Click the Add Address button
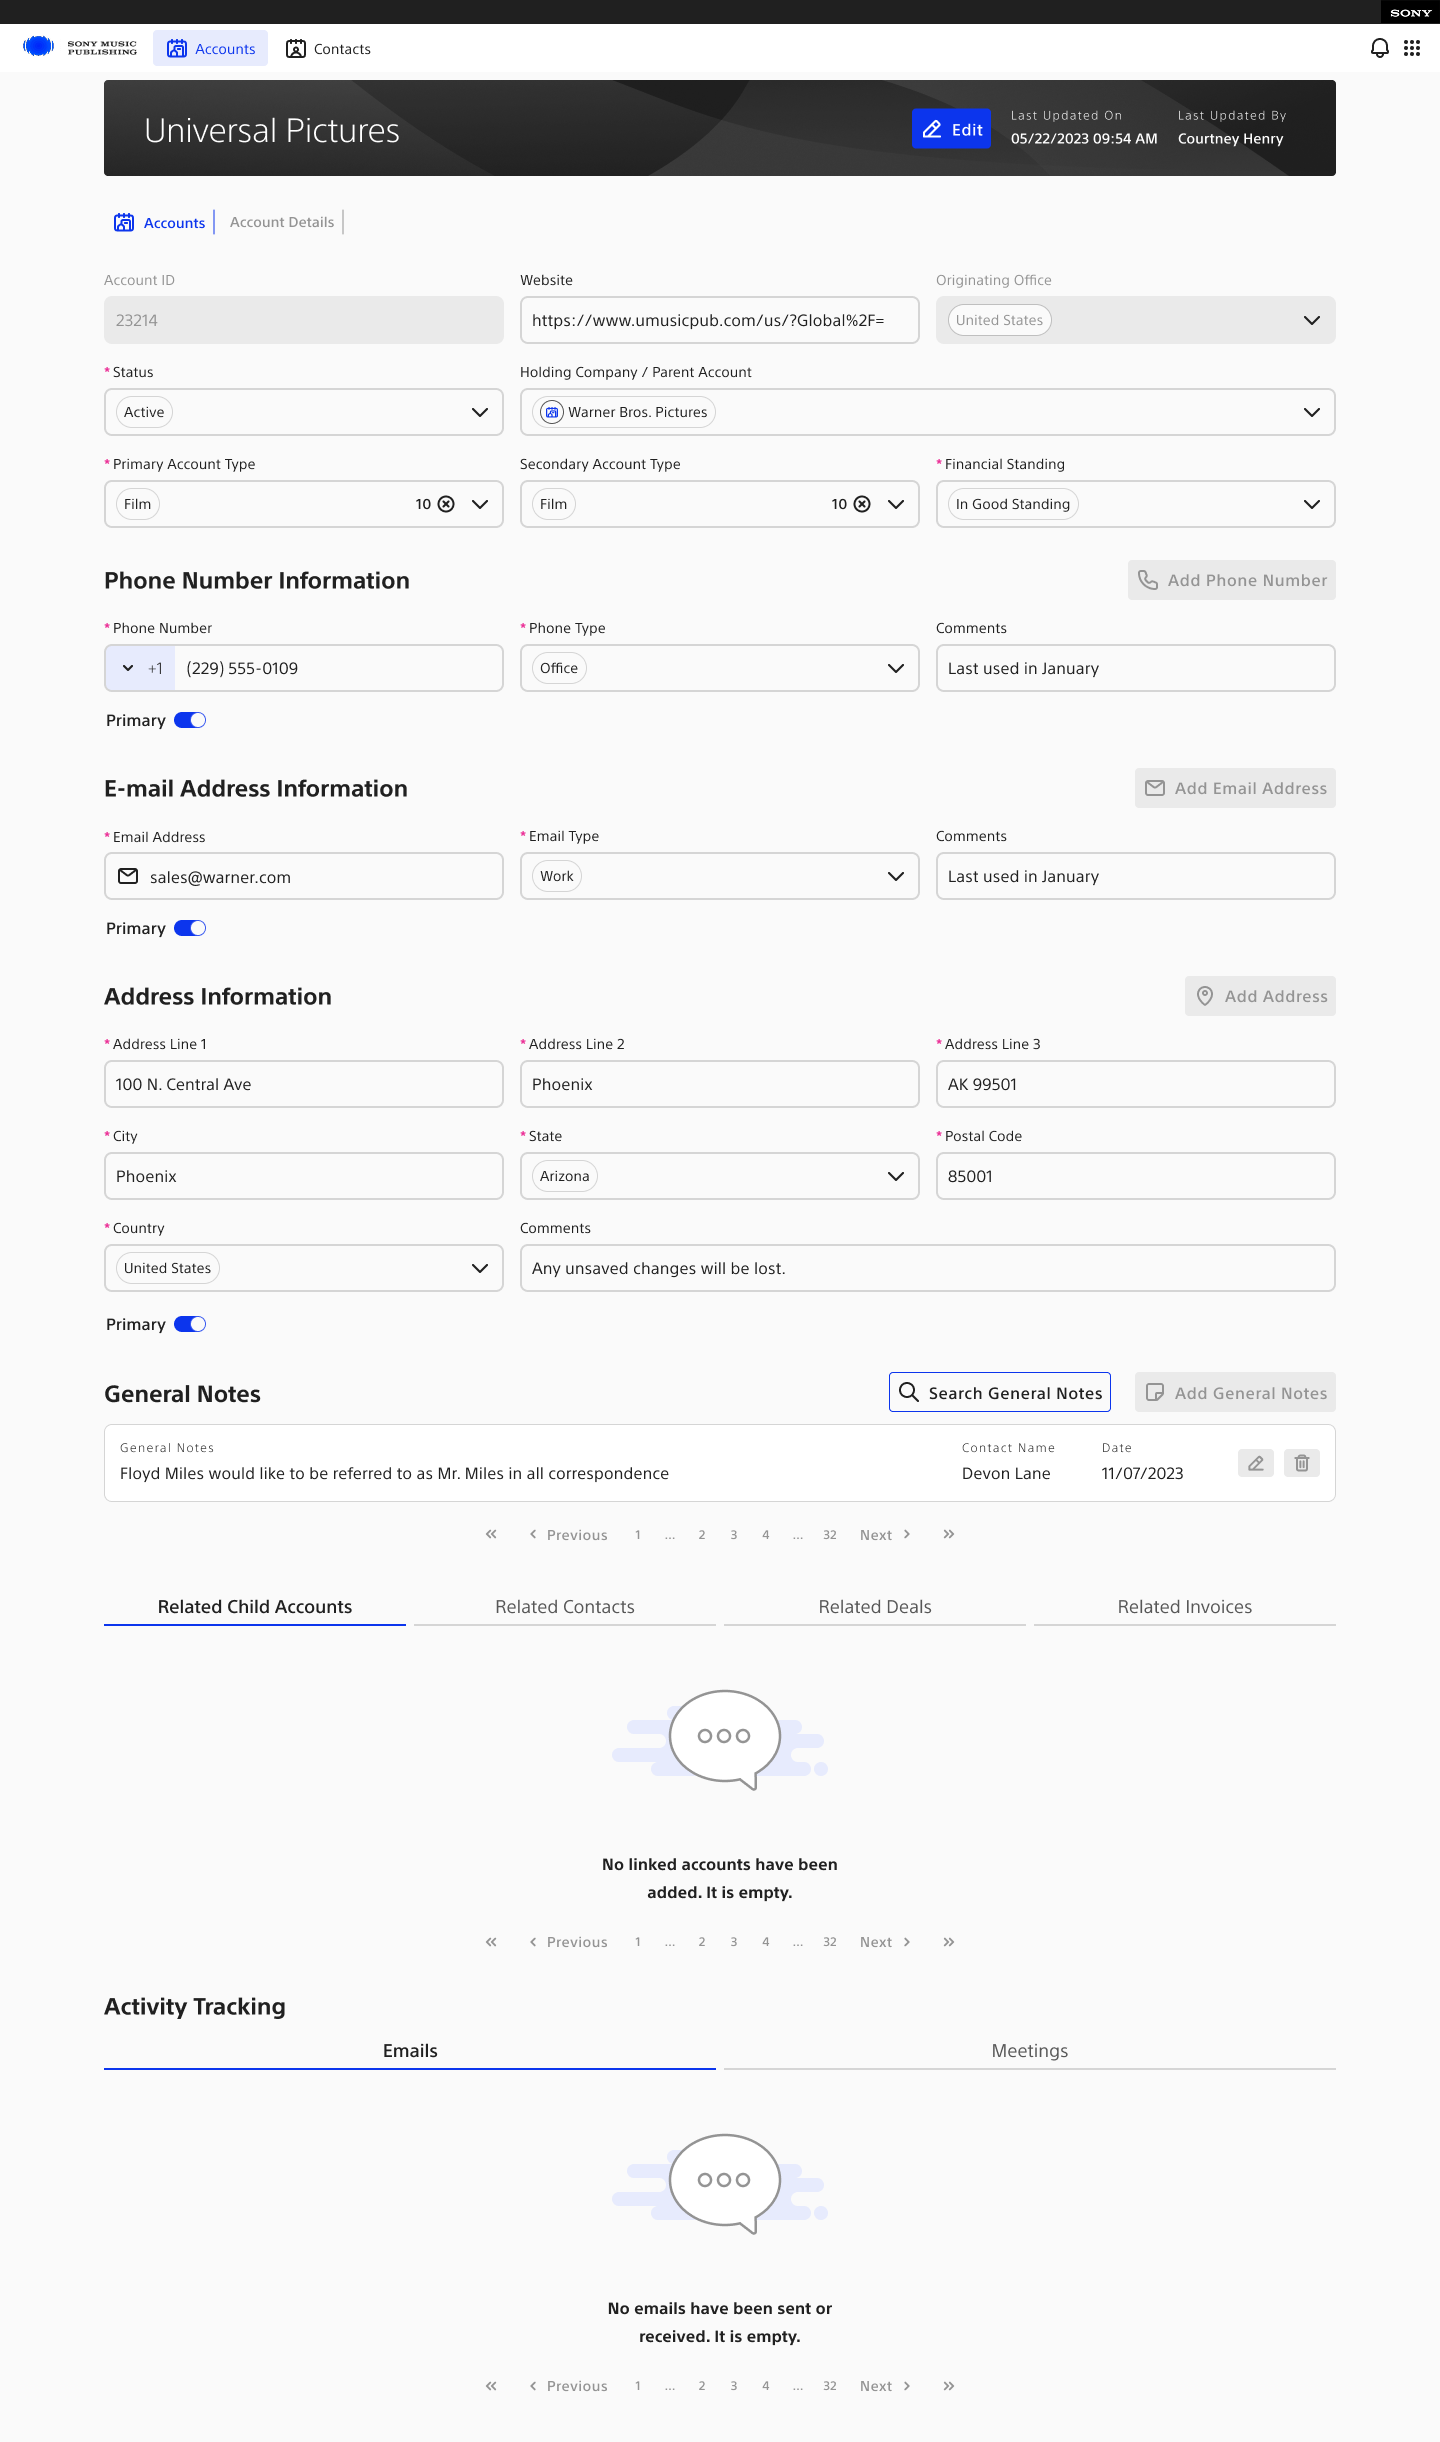 1260,996
